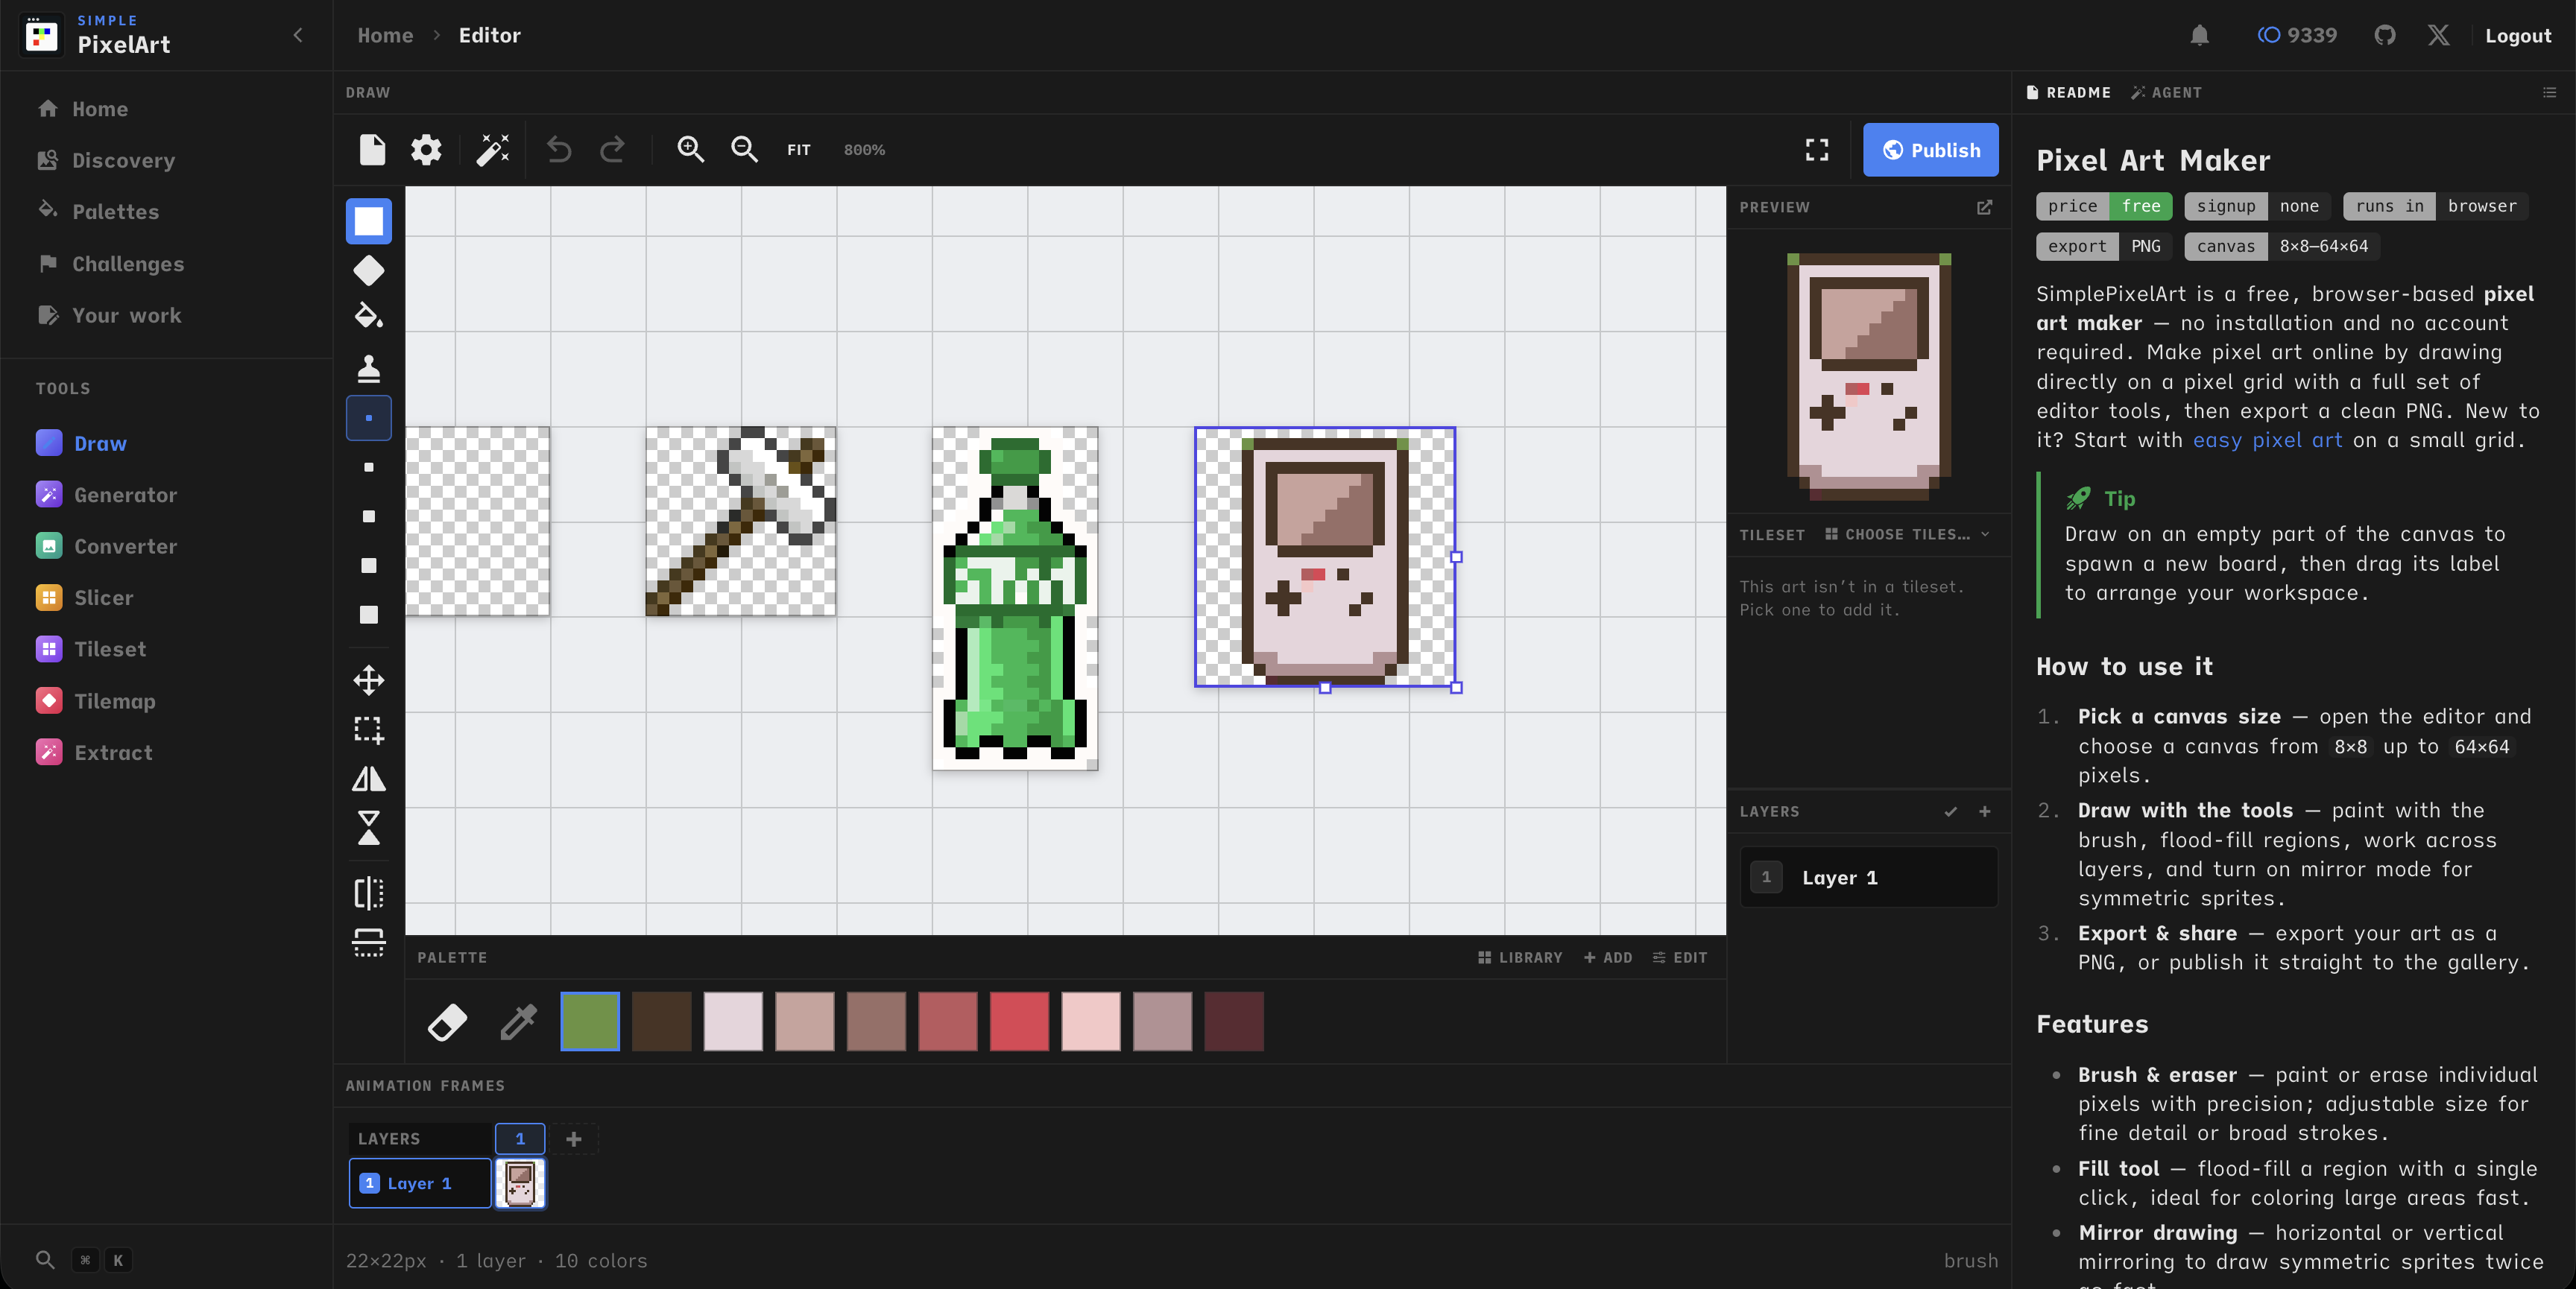The height and width of the screenshot is (1289, 2576).
Task: Open the preview in a new window
Action: (x=1984, y=207)
